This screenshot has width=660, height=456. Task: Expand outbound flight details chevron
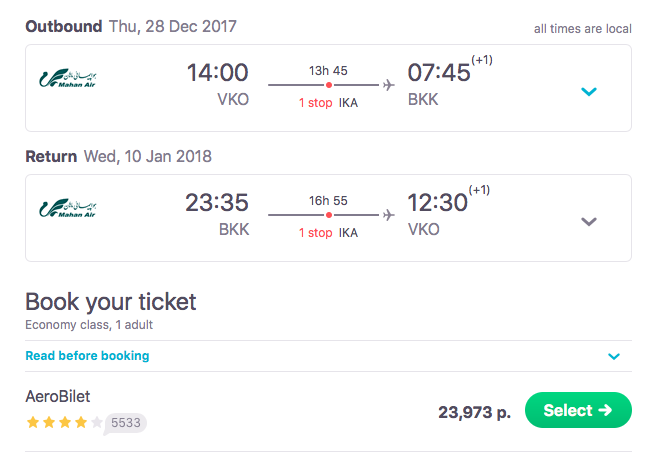tap(589, 92)
